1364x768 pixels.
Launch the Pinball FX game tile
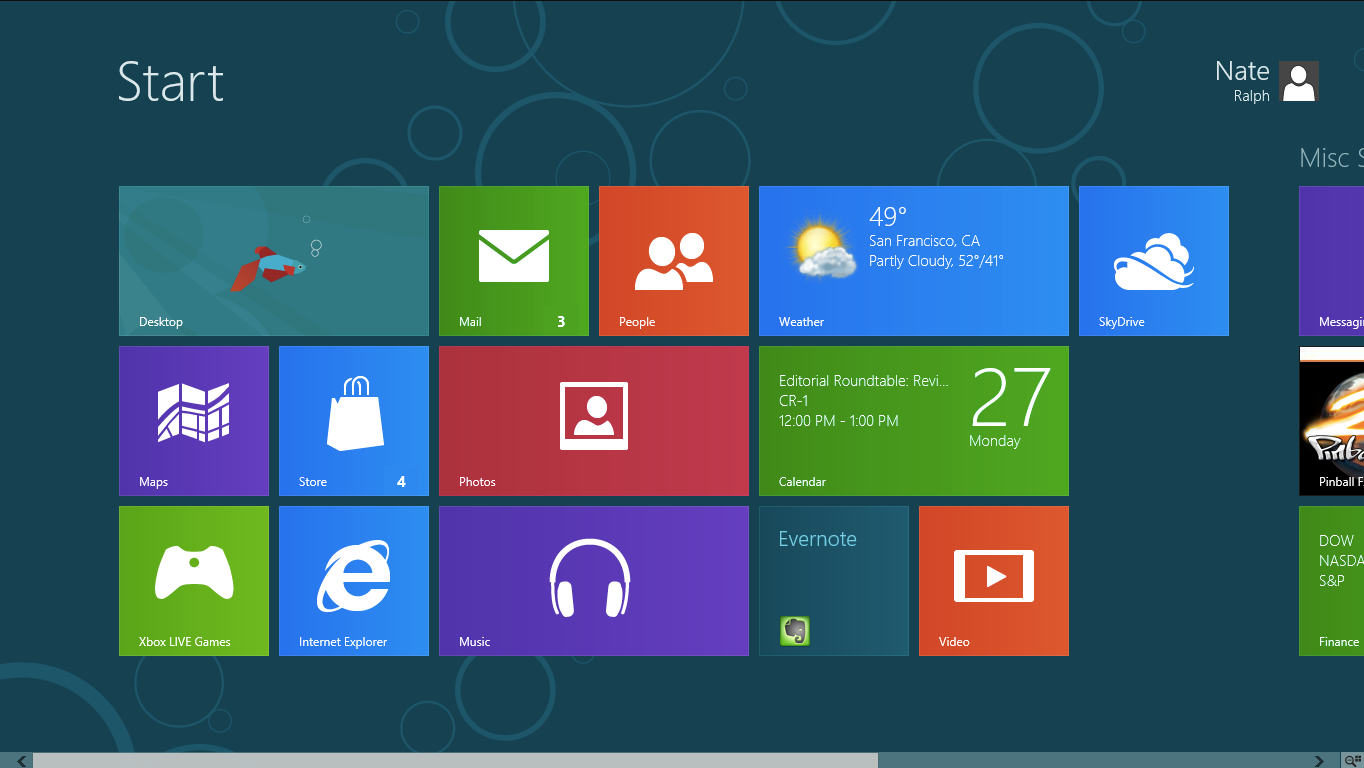click(1331, 421)
